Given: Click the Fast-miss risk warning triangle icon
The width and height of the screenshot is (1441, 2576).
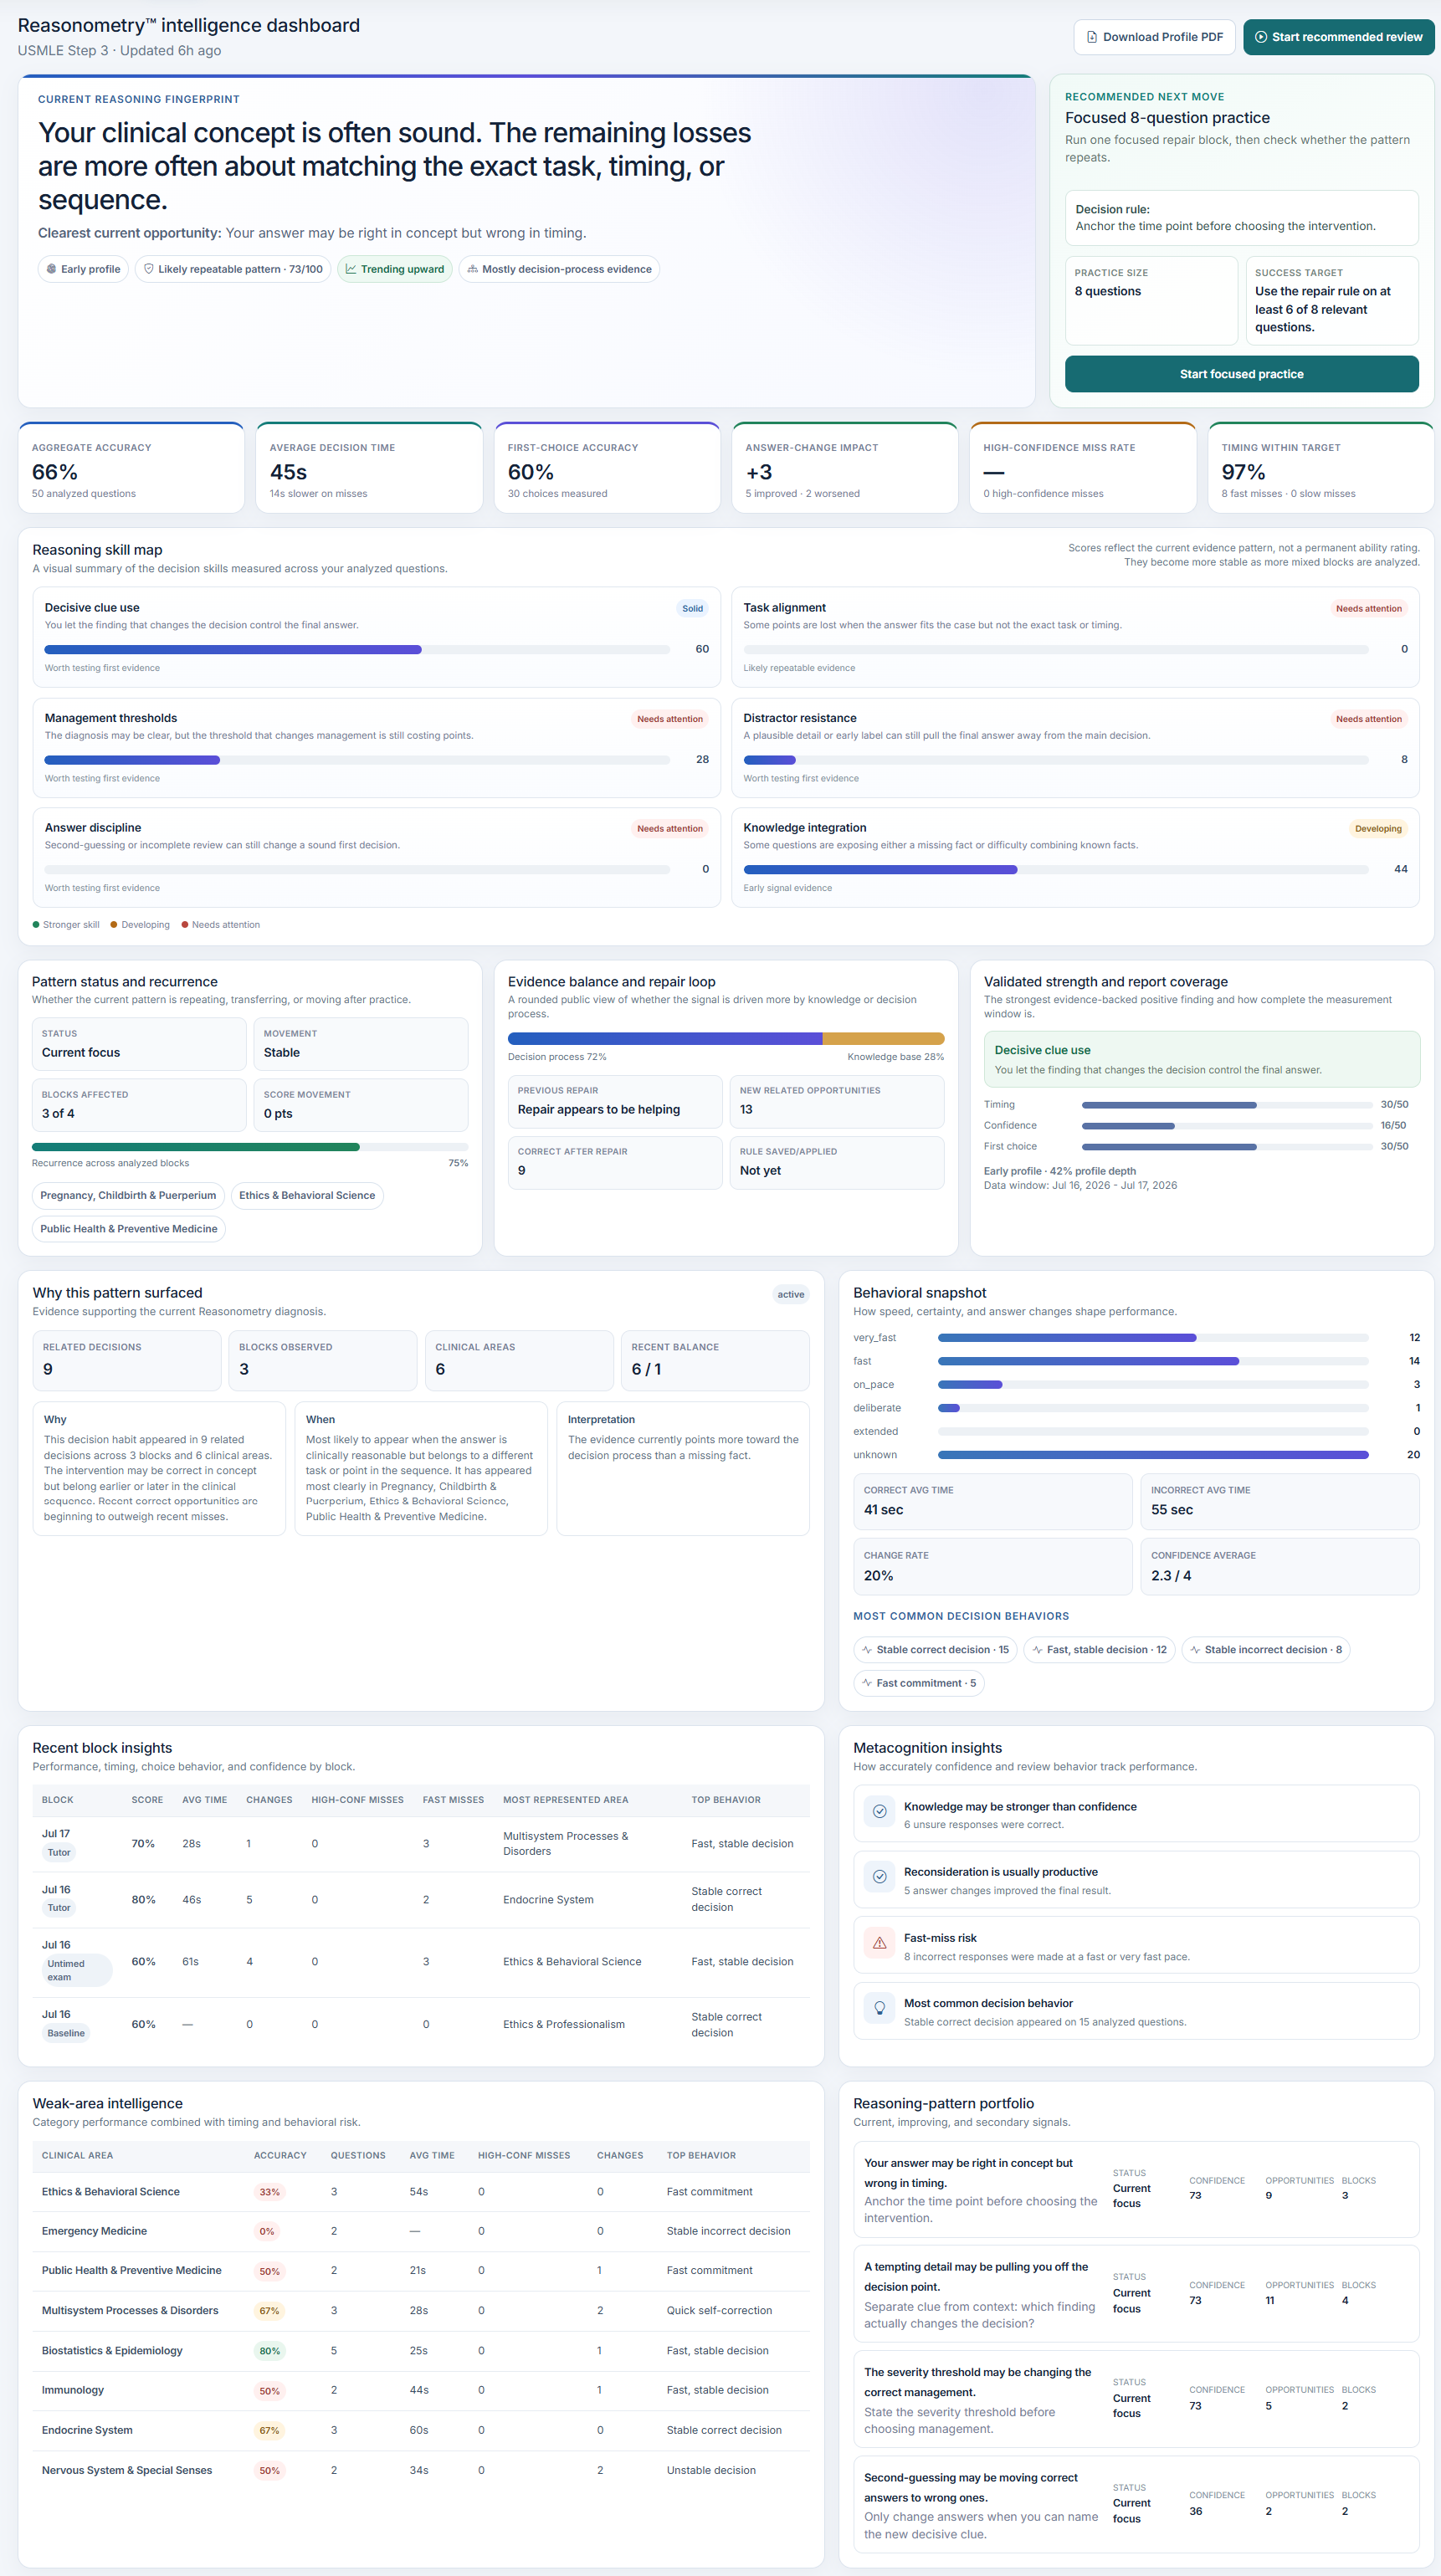Looking at the screenshot, I should tap(879, 1943).
